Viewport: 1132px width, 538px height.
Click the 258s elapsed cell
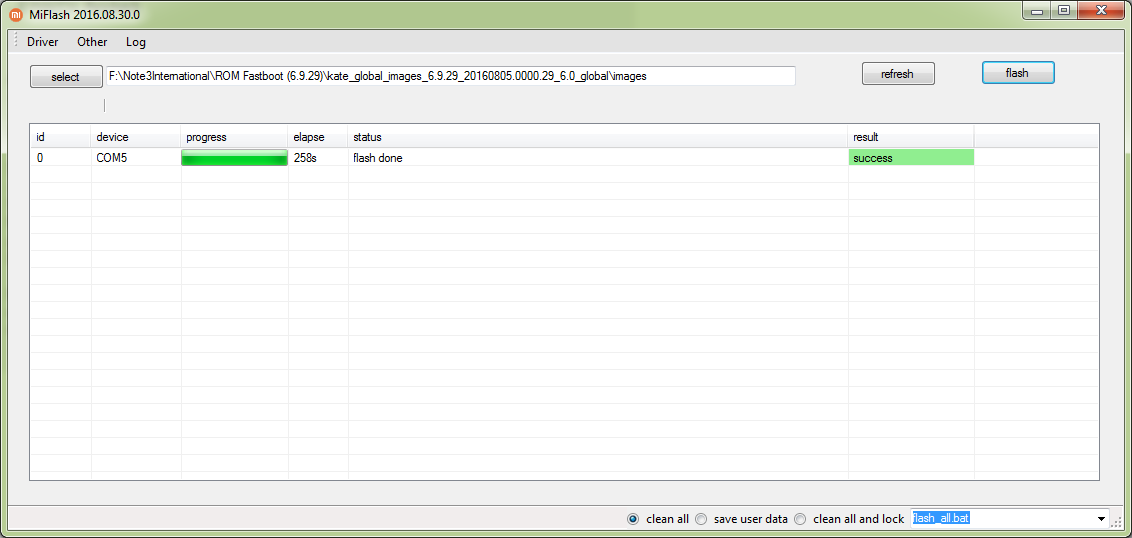click(x=318, y=158)
